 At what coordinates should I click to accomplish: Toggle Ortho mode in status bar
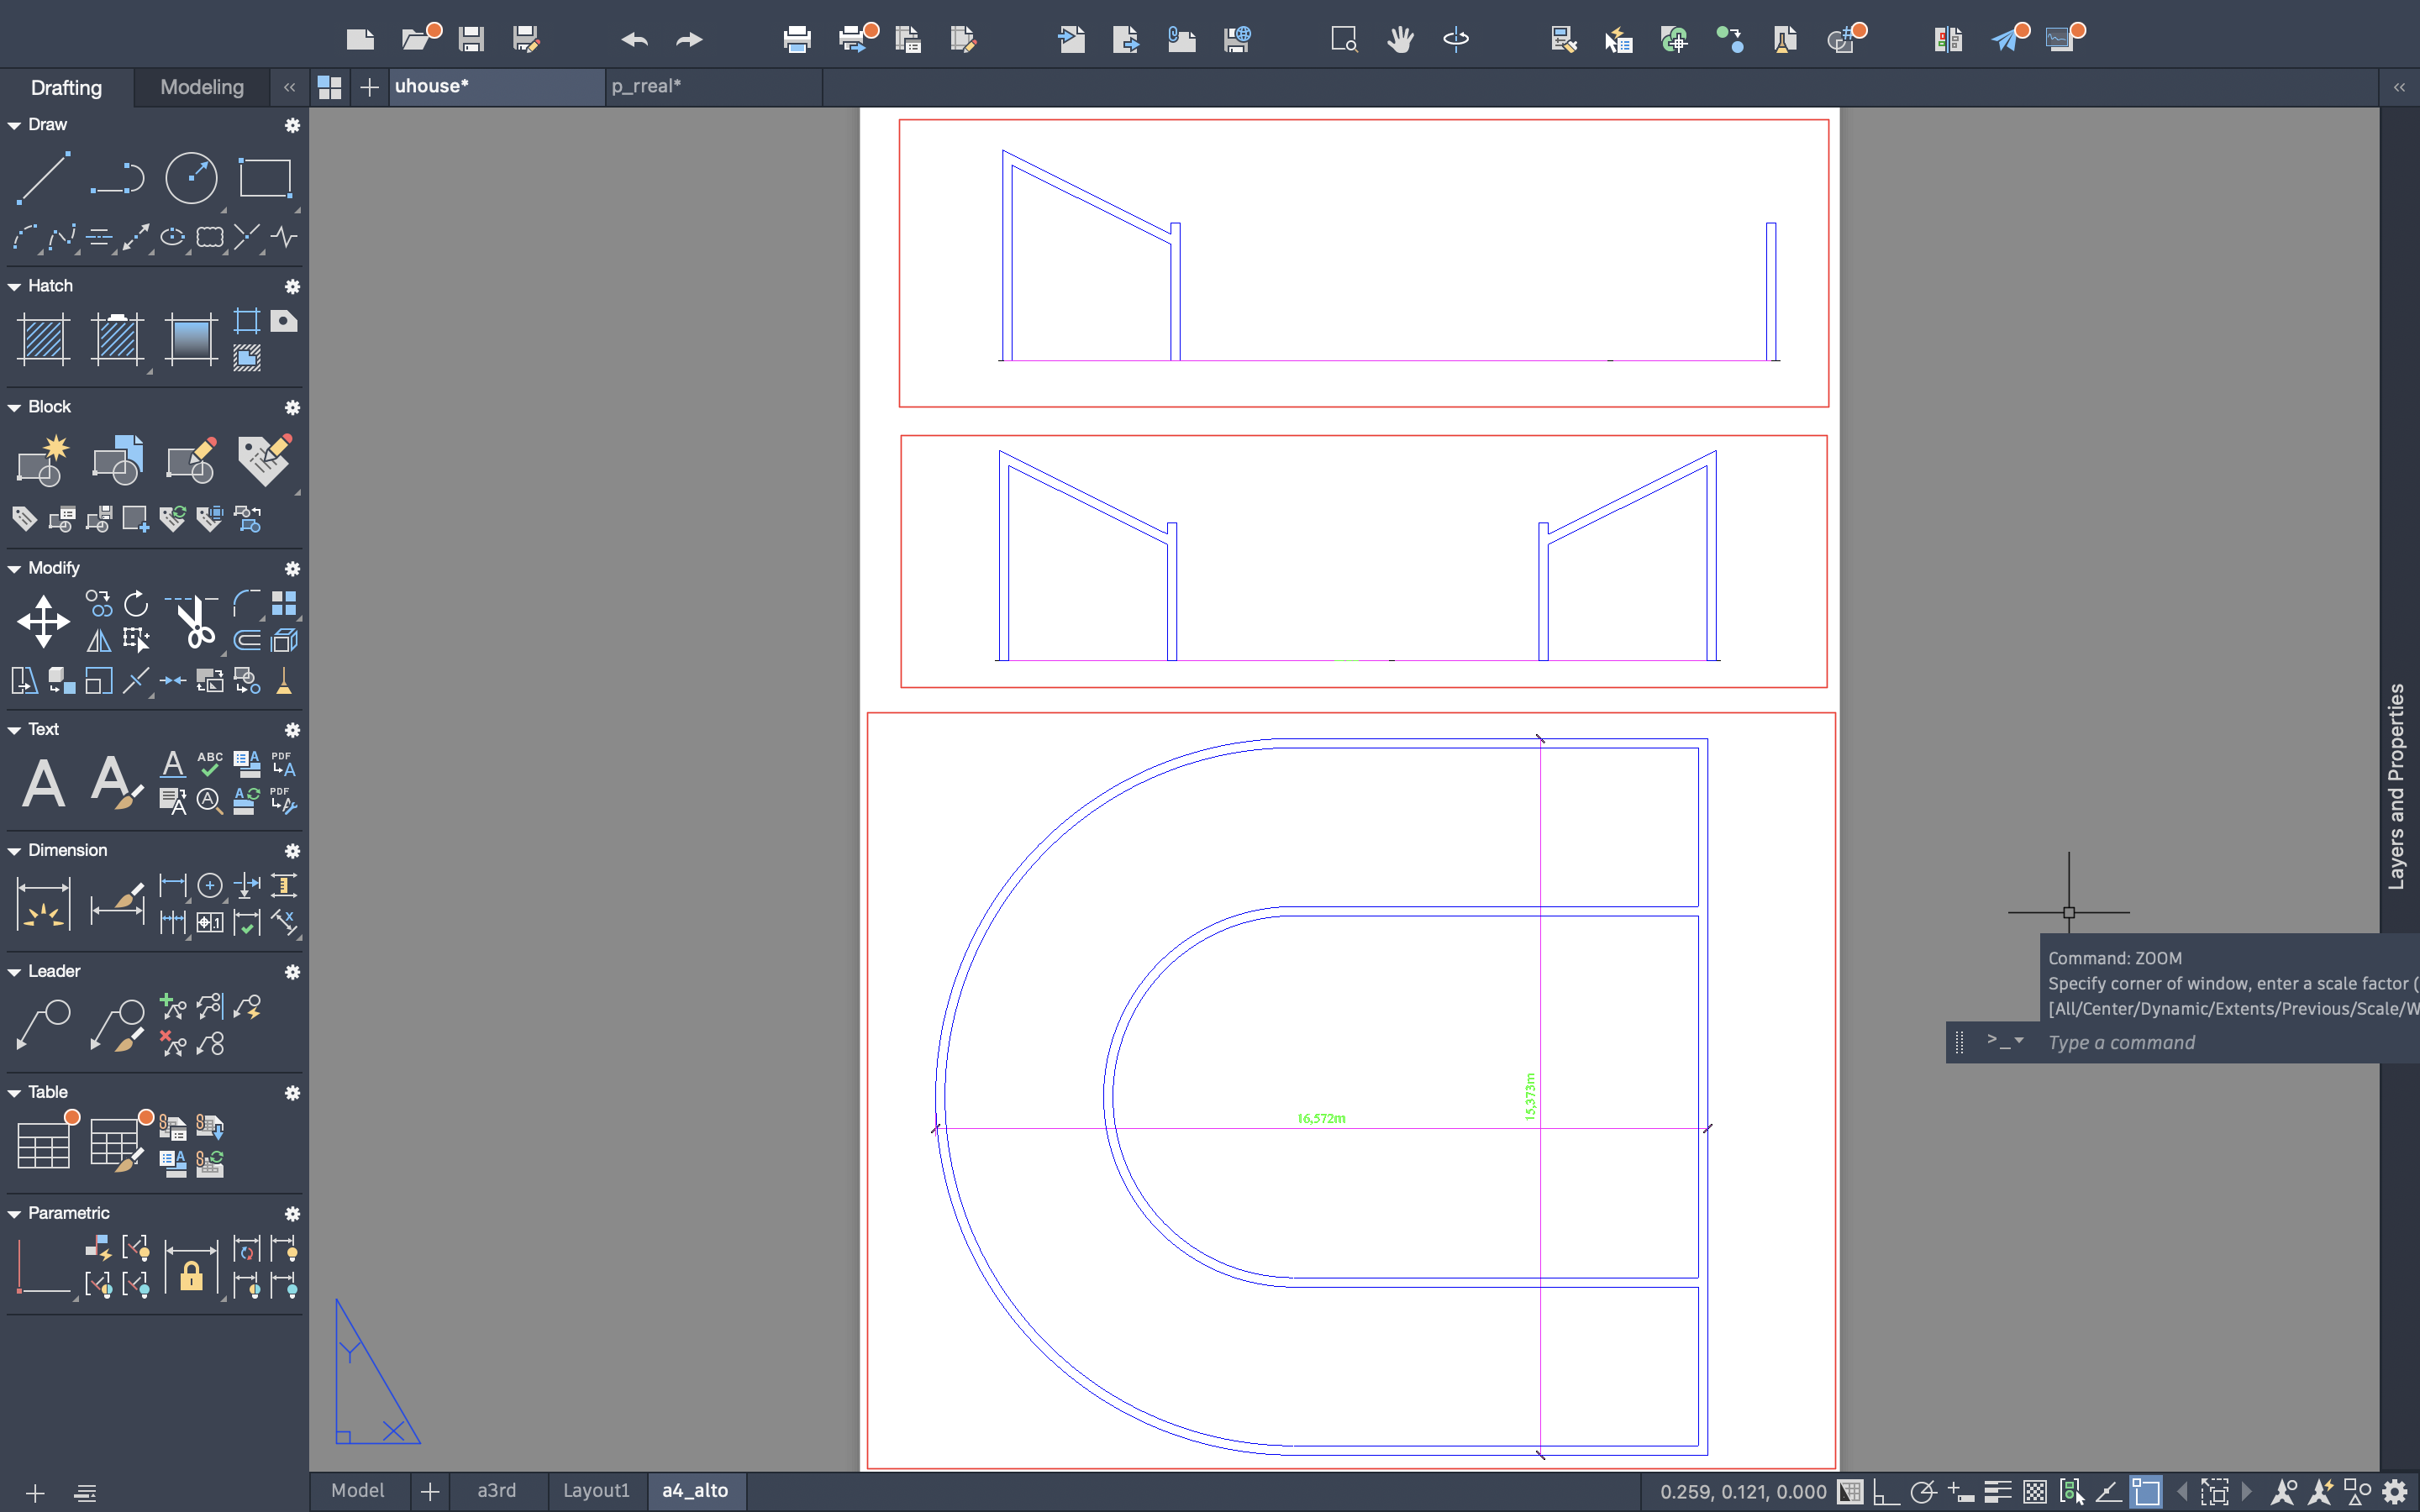point(1885,1492)
